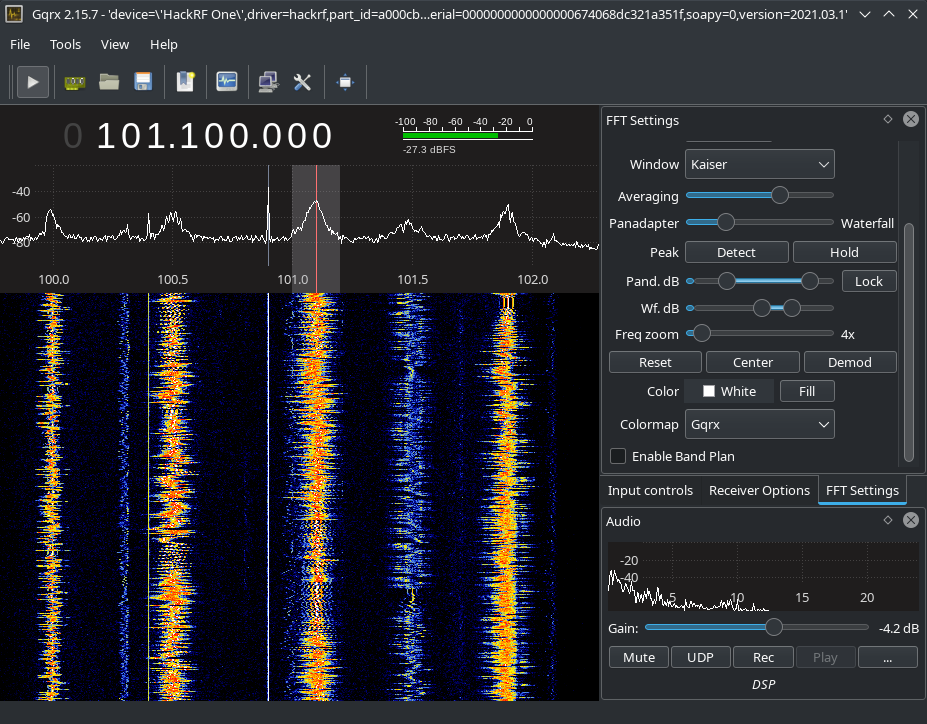Start DSP processing with the play icon

32,81
